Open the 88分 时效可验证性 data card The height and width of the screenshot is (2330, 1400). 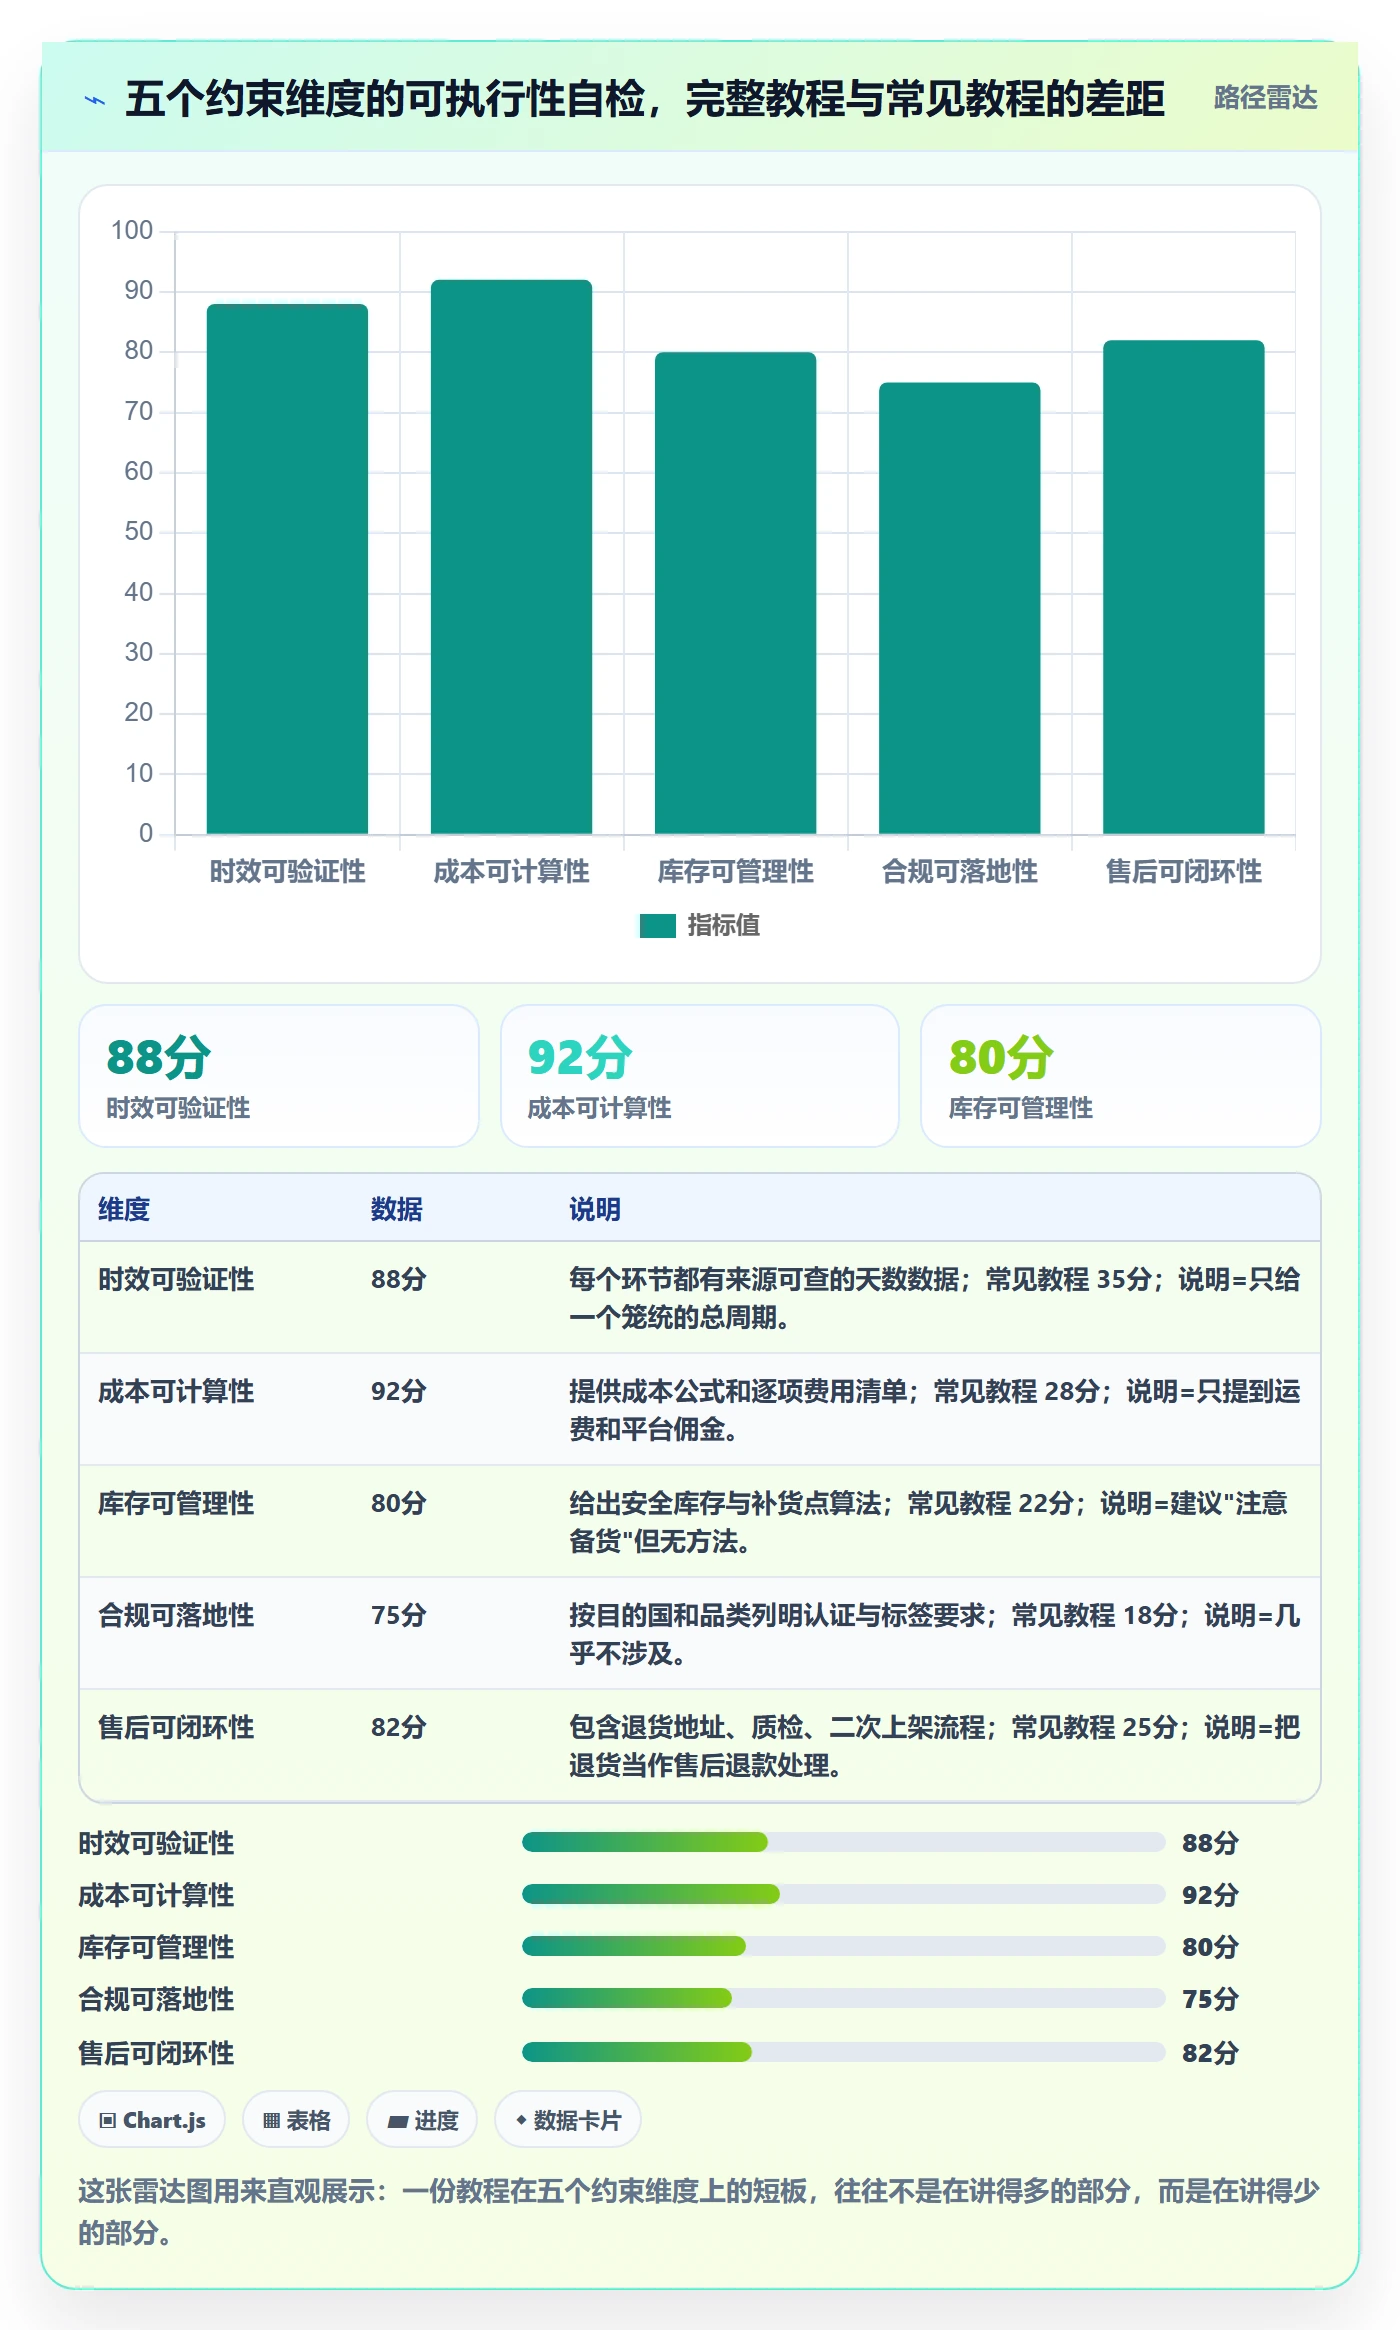(x=279, y=1076)
